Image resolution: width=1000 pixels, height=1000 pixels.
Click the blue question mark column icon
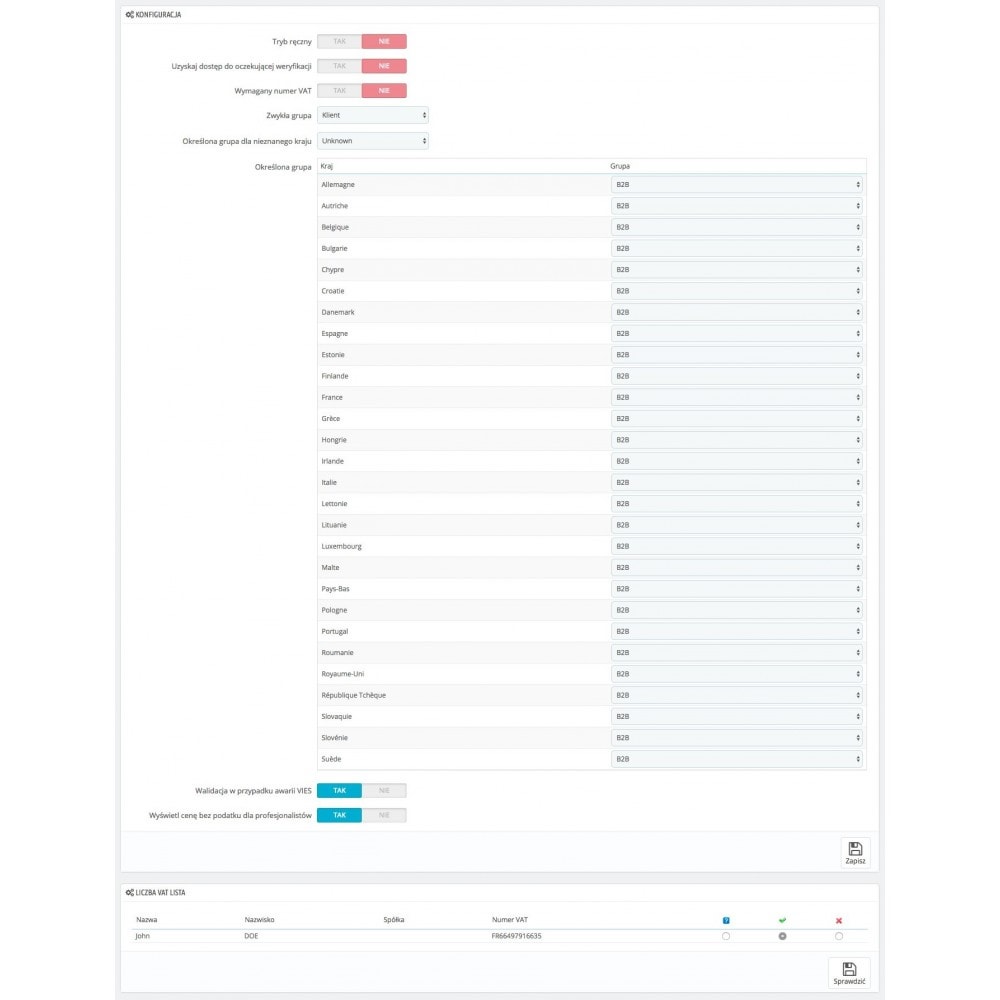726,920
